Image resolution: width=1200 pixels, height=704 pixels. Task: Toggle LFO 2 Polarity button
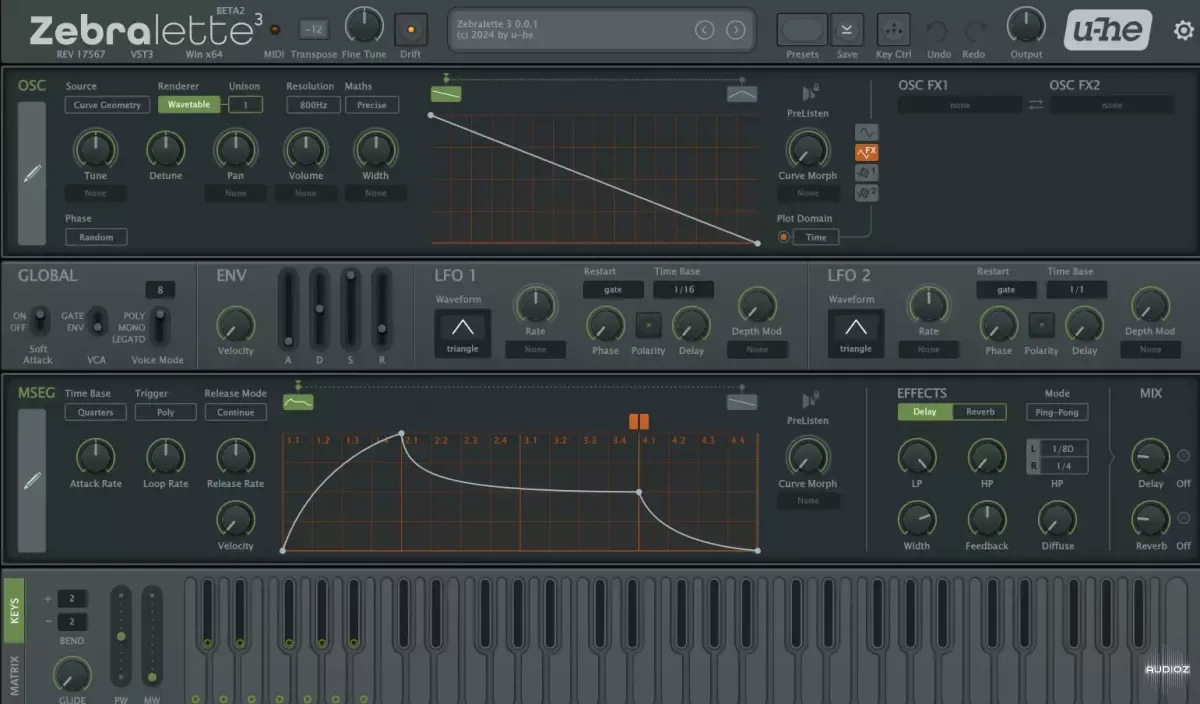(1041, 325)
